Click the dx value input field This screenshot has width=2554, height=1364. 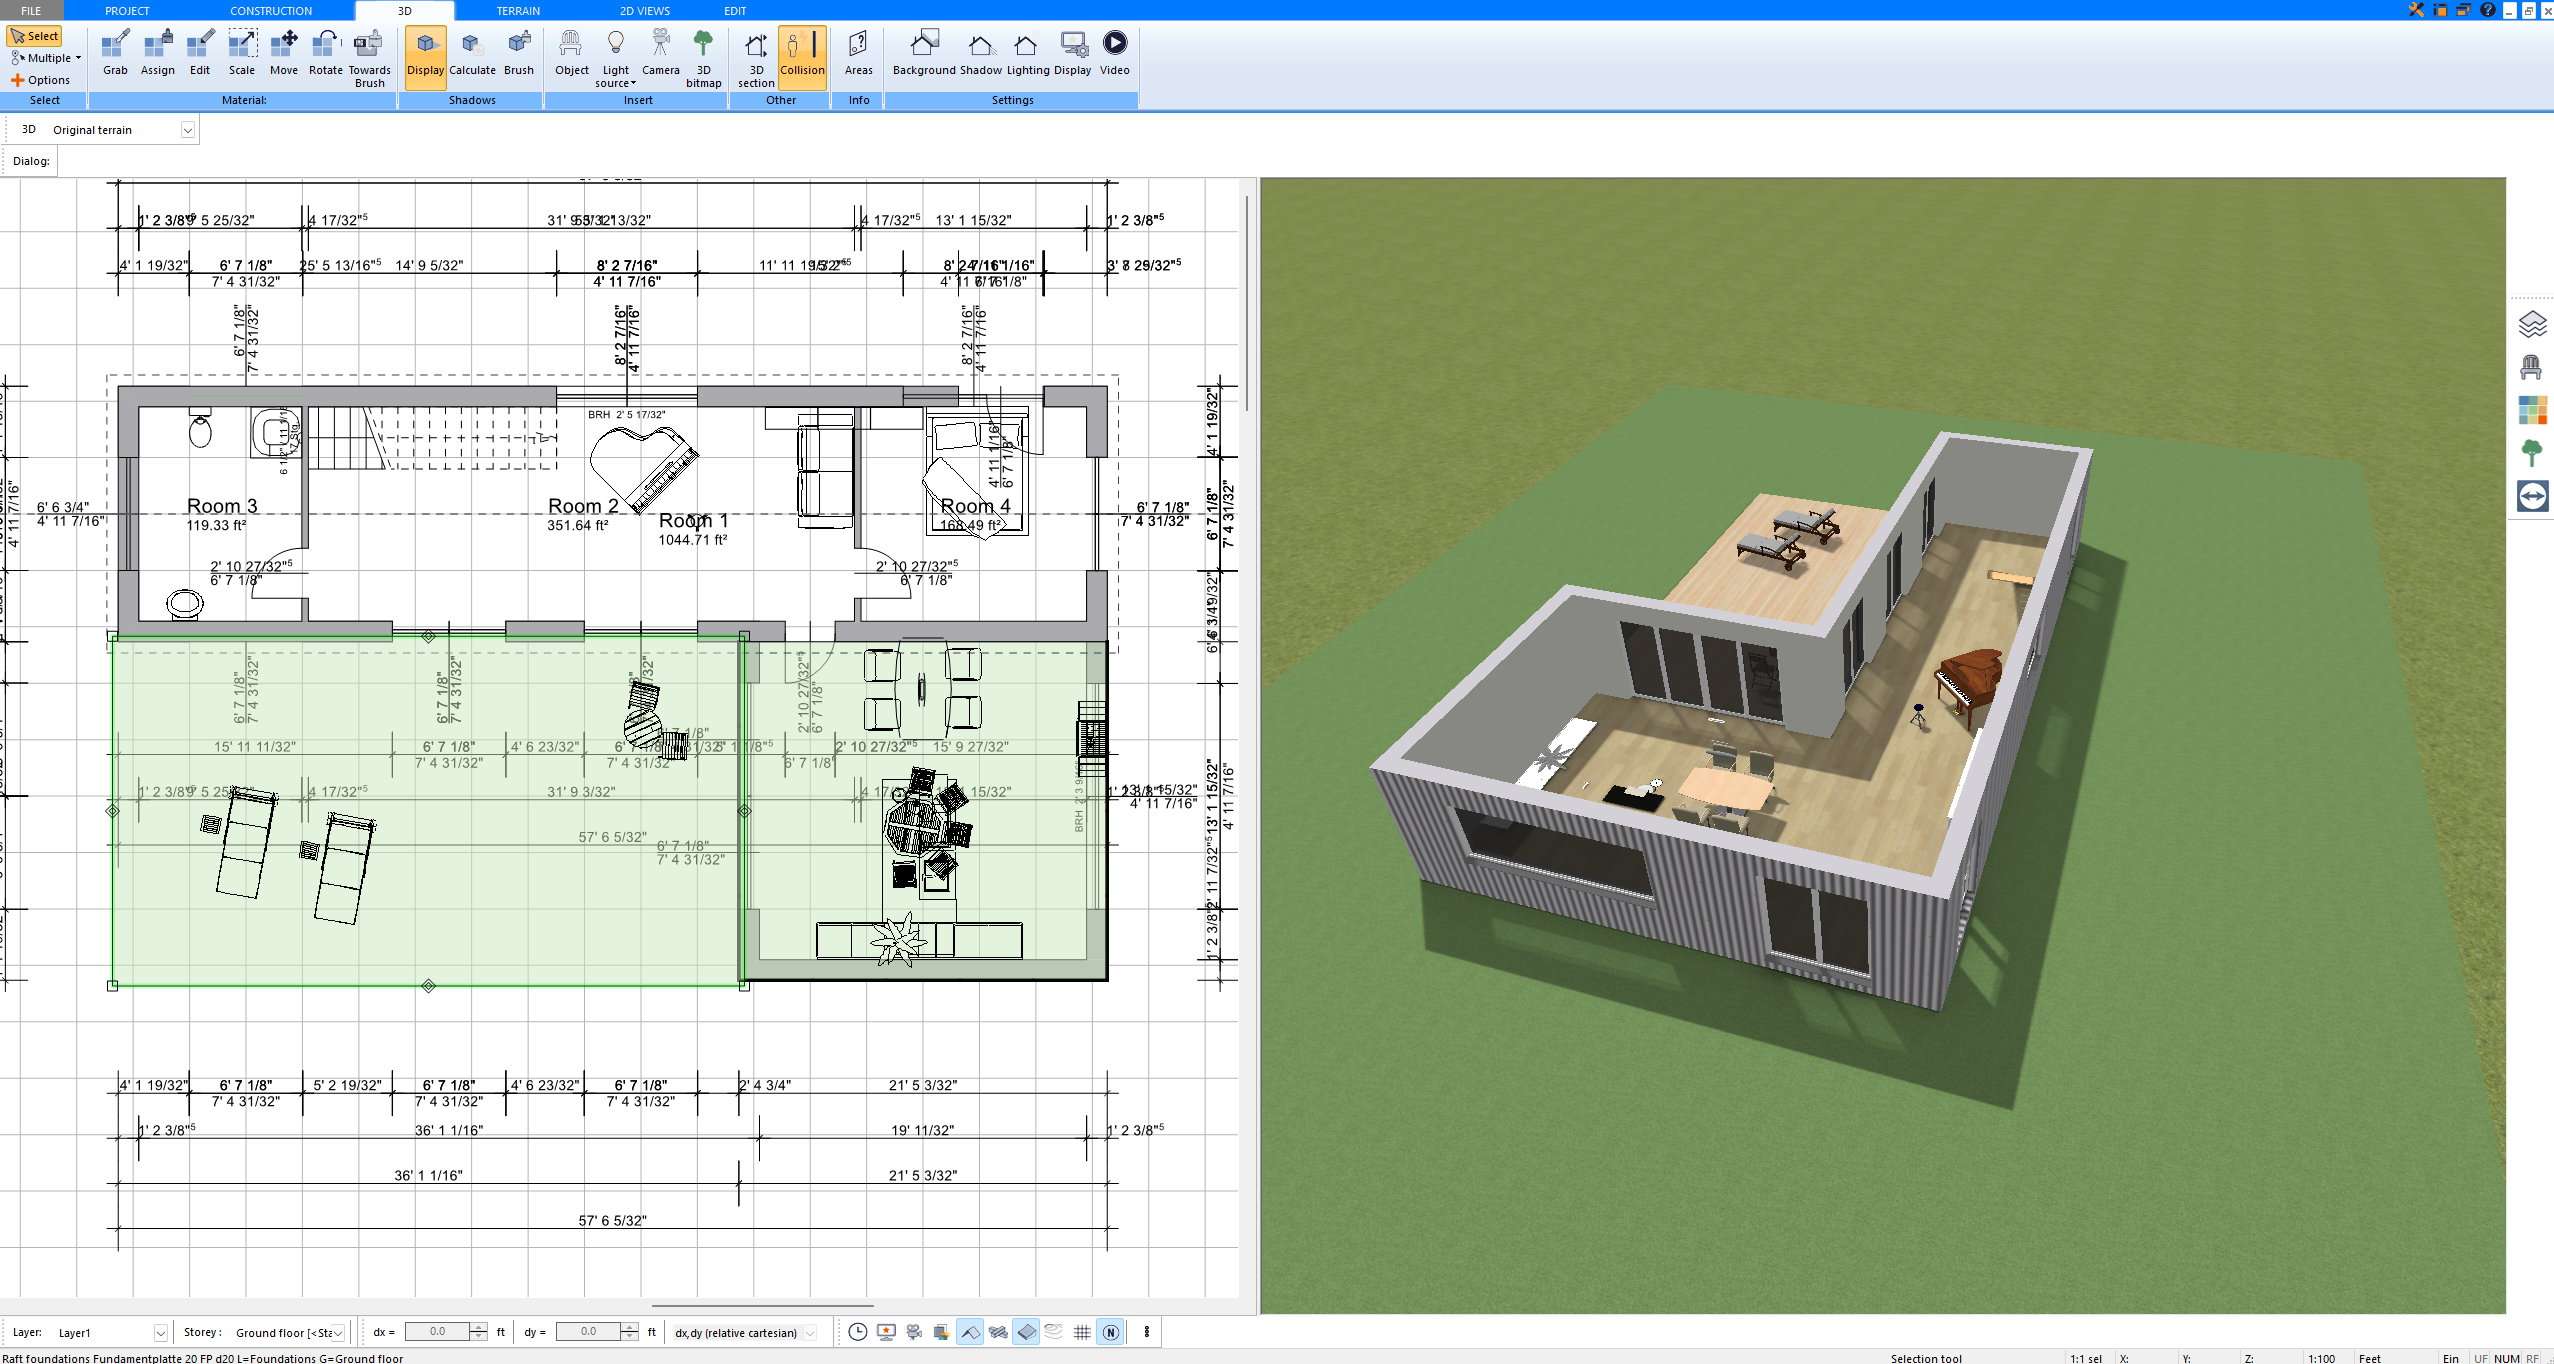click(x=437, y=1332)
